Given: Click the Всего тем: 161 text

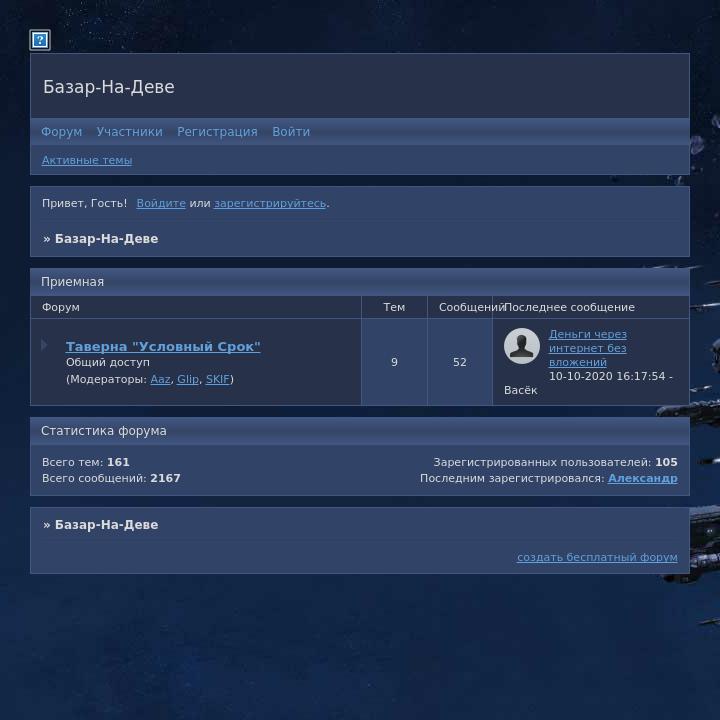Looking at the screenshot, I should (86, 462).
